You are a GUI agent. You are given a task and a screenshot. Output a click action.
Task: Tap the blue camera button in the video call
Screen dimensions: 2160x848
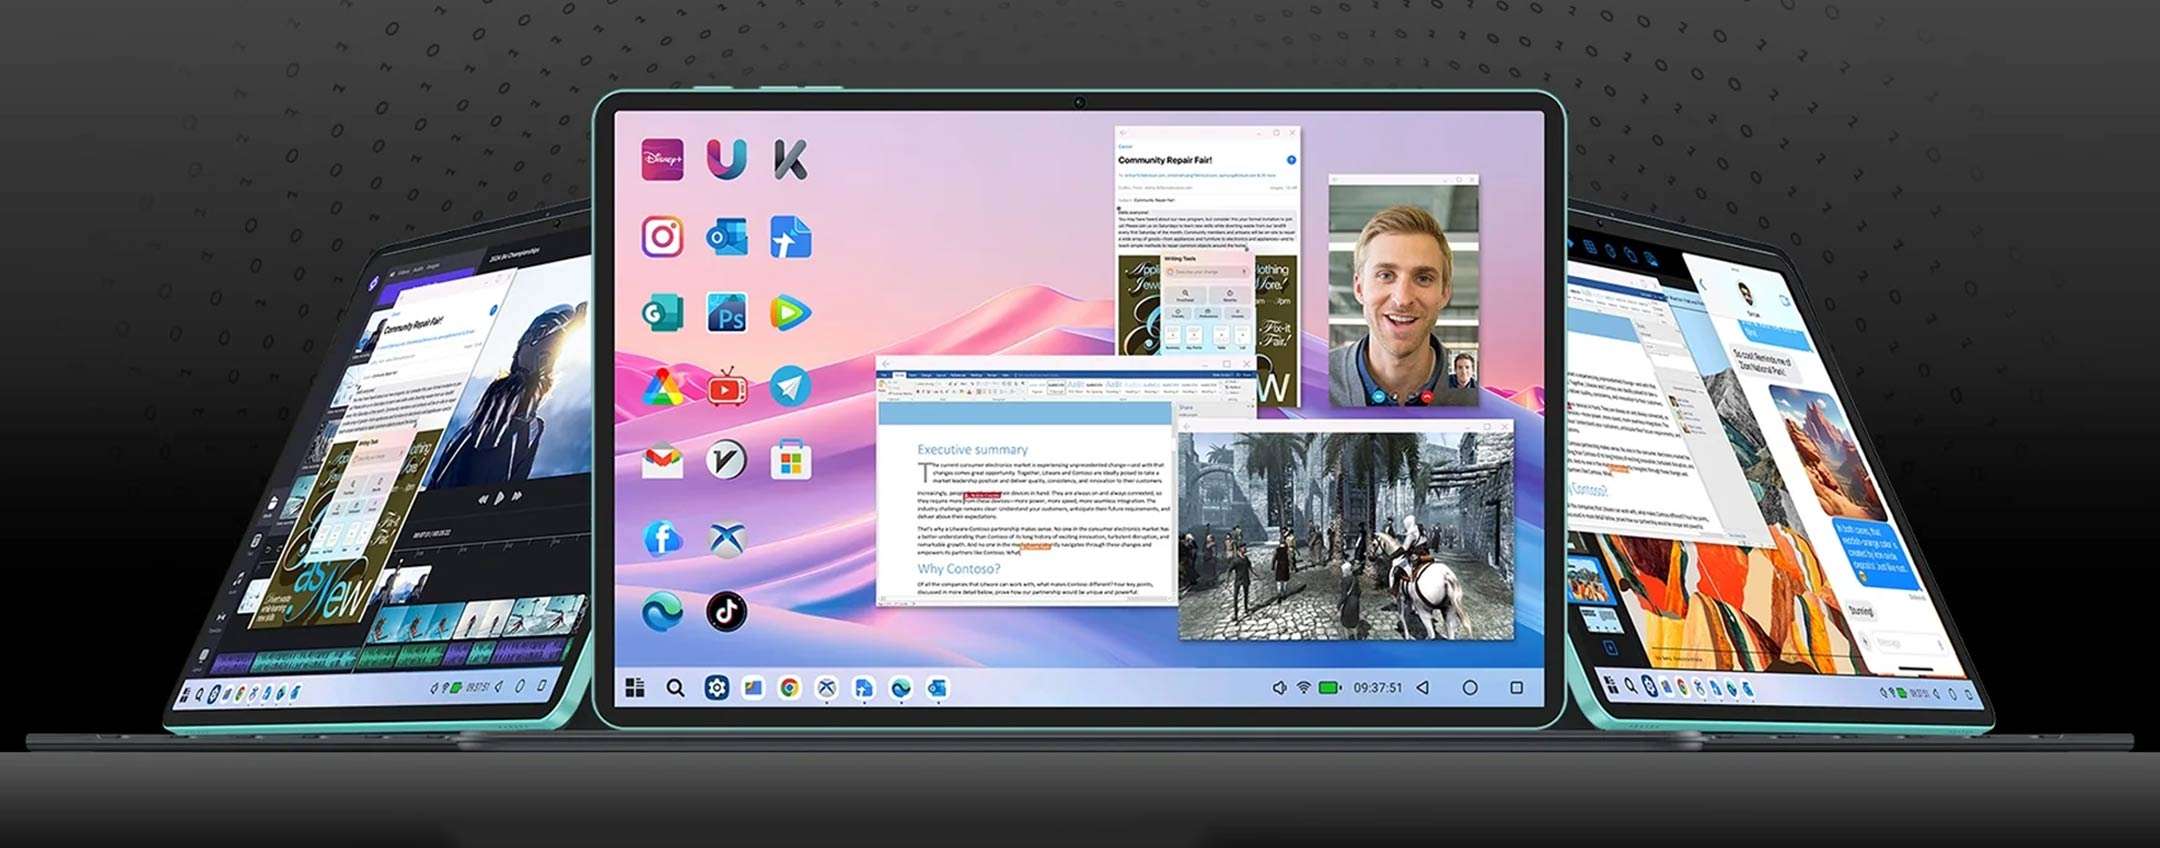(1381, 397)
